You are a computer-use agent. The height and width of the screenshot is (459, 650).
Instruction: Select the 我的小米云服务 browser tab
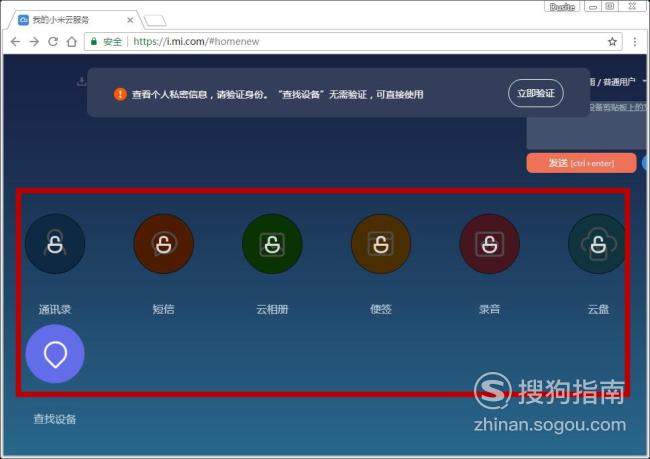[x=75, y=20]
